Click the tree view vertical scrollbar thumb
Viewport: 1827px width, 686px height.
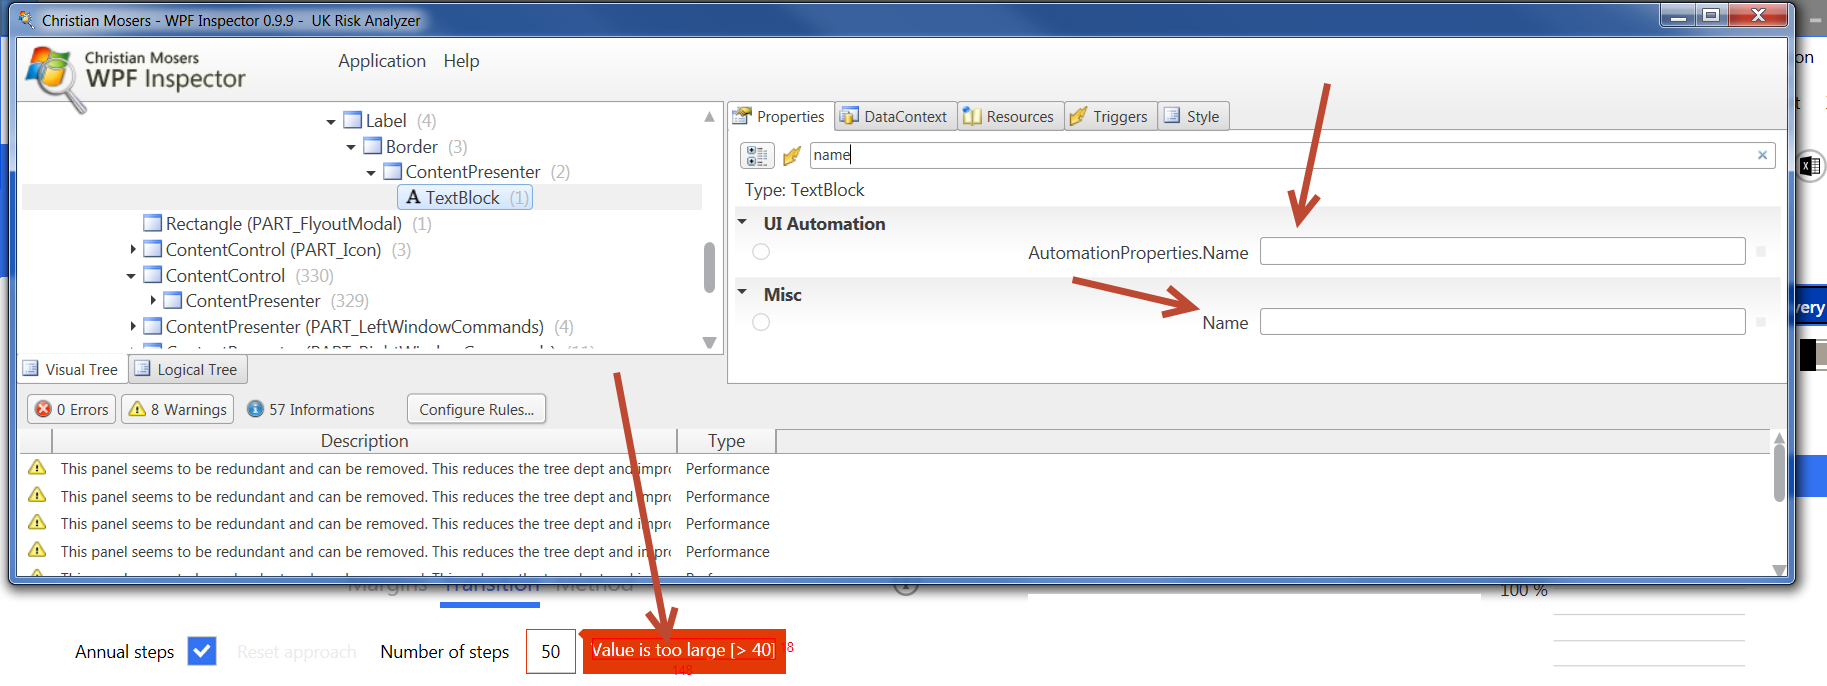click(x=709, y=267)
